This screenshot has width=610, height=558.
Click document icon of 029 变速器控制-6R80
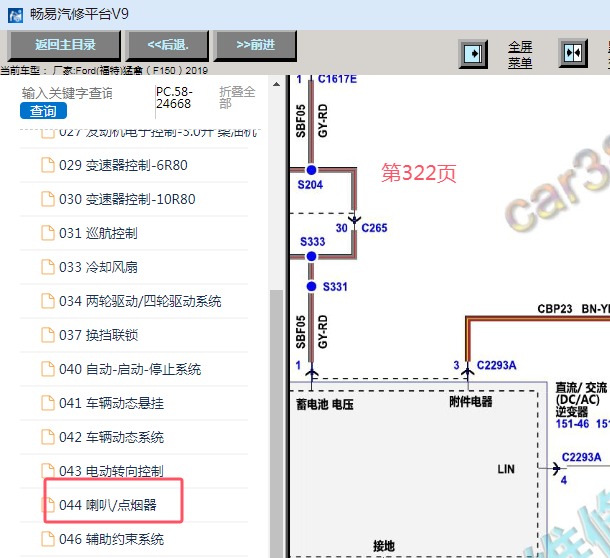tap(48, 165)
